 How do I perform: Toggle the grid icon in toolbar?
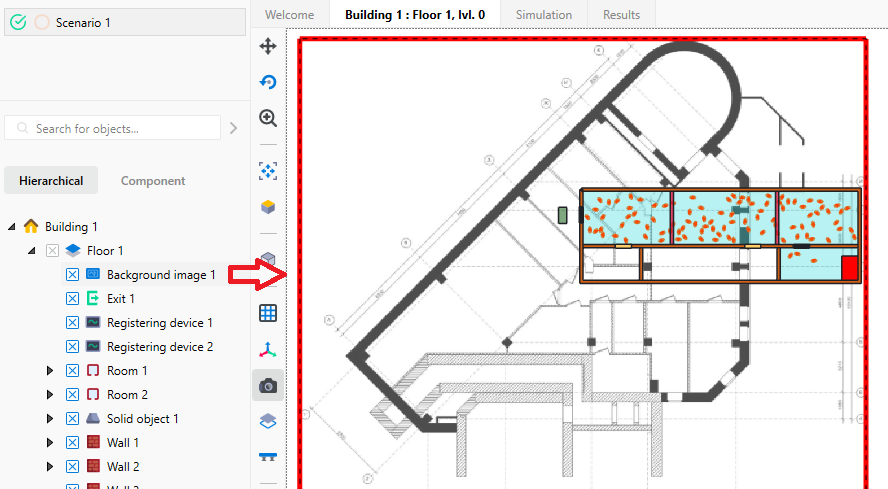pos(268,313)
